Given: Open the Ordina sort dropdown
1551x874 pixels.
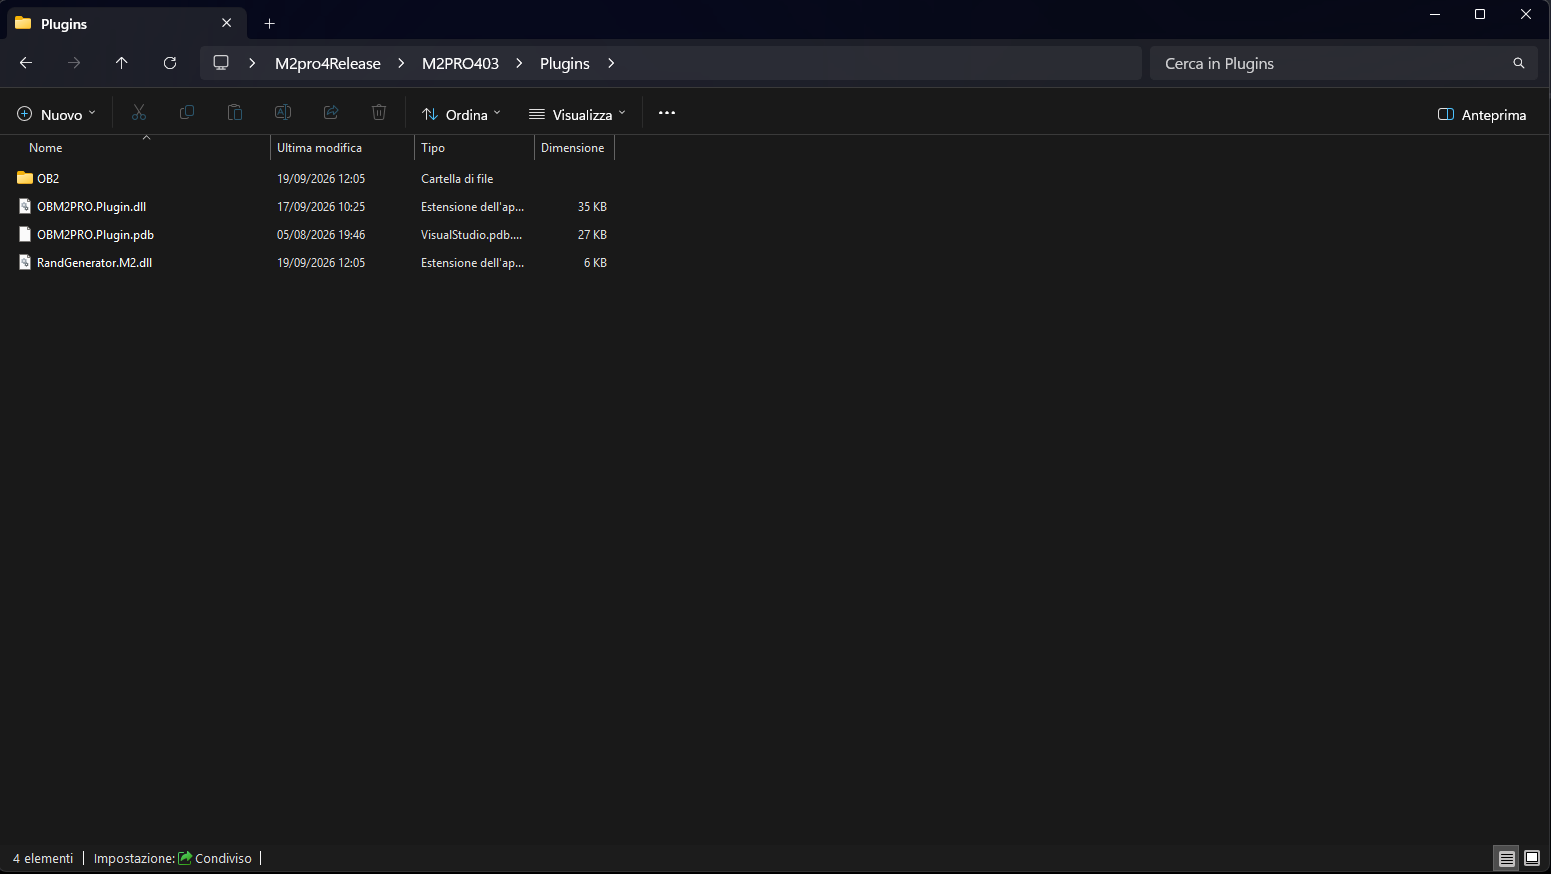Looking at the screenshot, I should pos(461,114).
